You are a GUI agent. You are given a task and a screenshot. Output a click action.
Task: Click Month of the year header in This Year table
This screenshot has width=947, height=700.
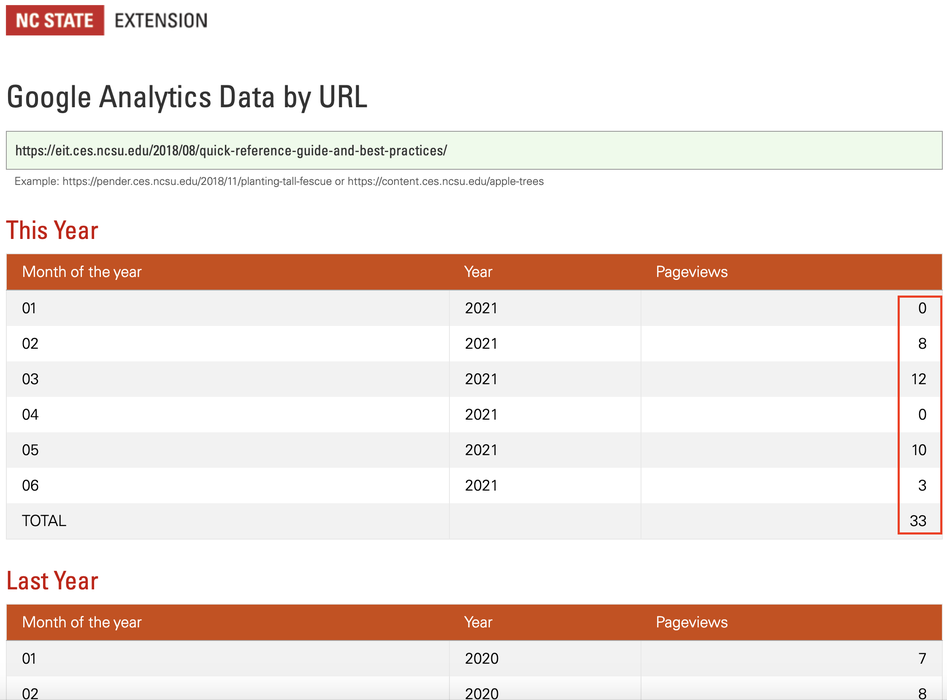[82, 272]
